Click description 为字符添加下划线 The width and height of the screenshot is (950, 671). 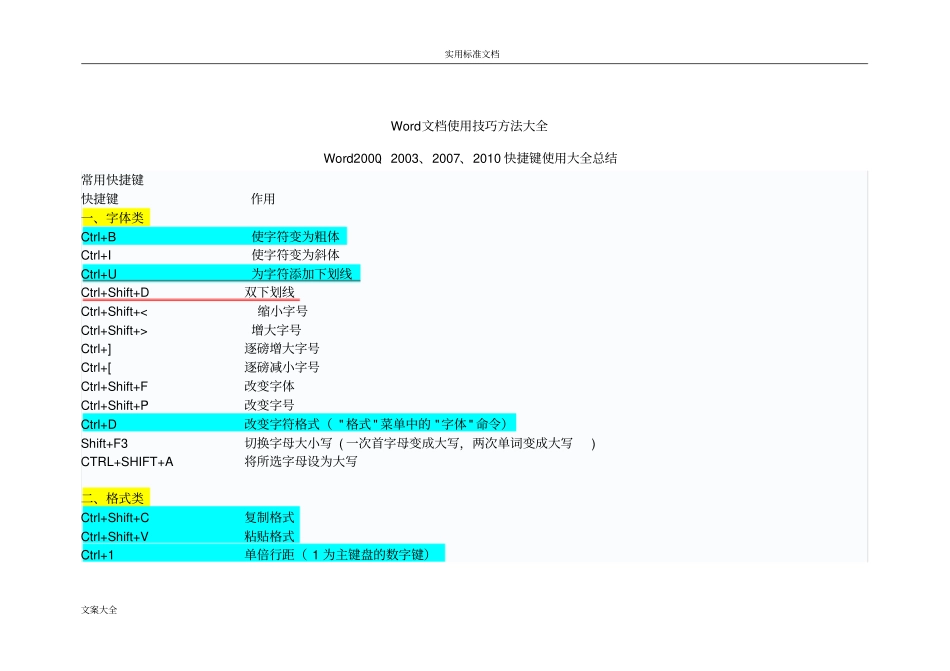302,274
